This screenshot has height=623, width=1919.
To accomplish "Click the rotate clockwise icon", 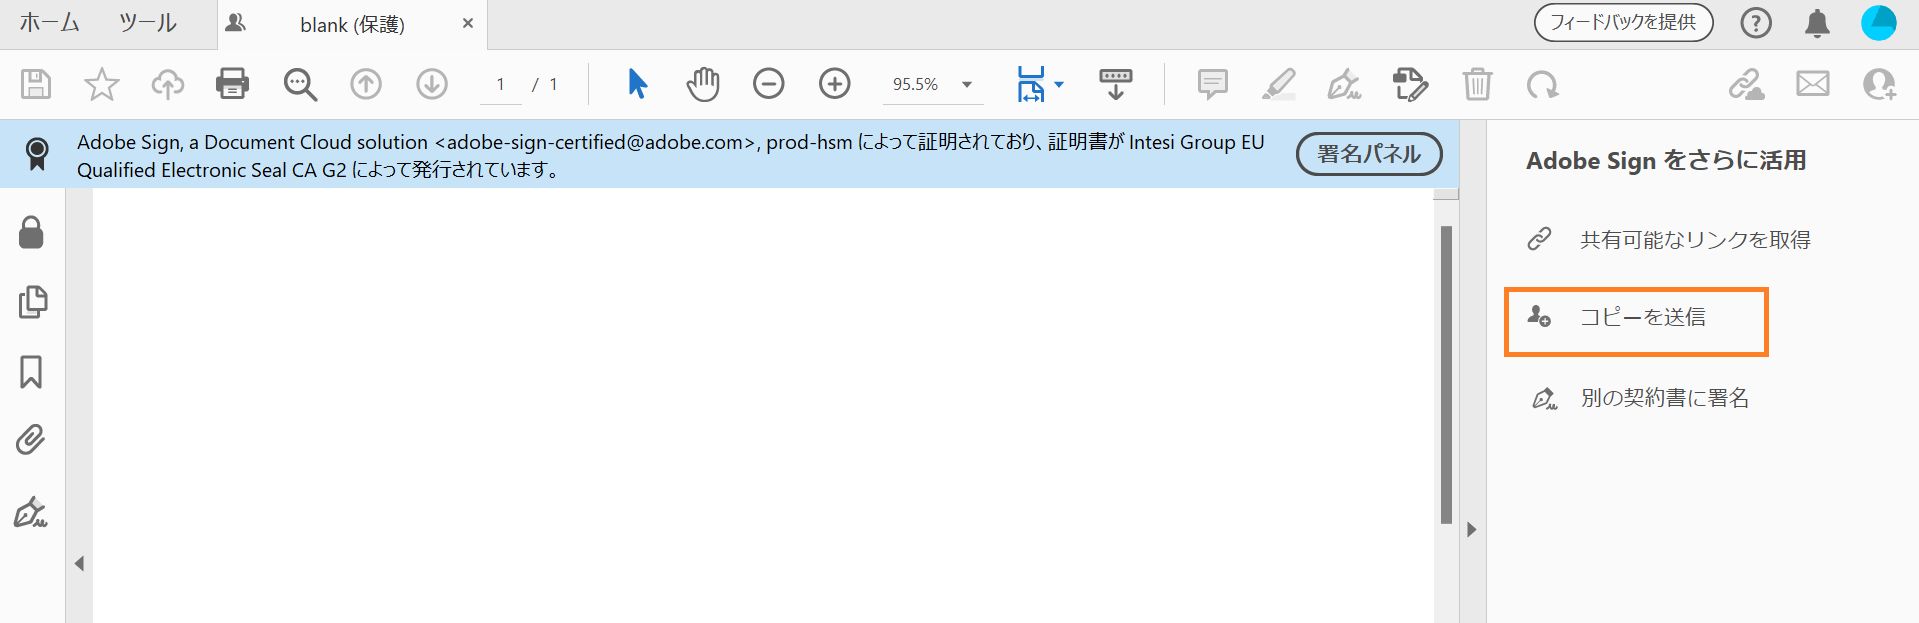I will 1542,85.
